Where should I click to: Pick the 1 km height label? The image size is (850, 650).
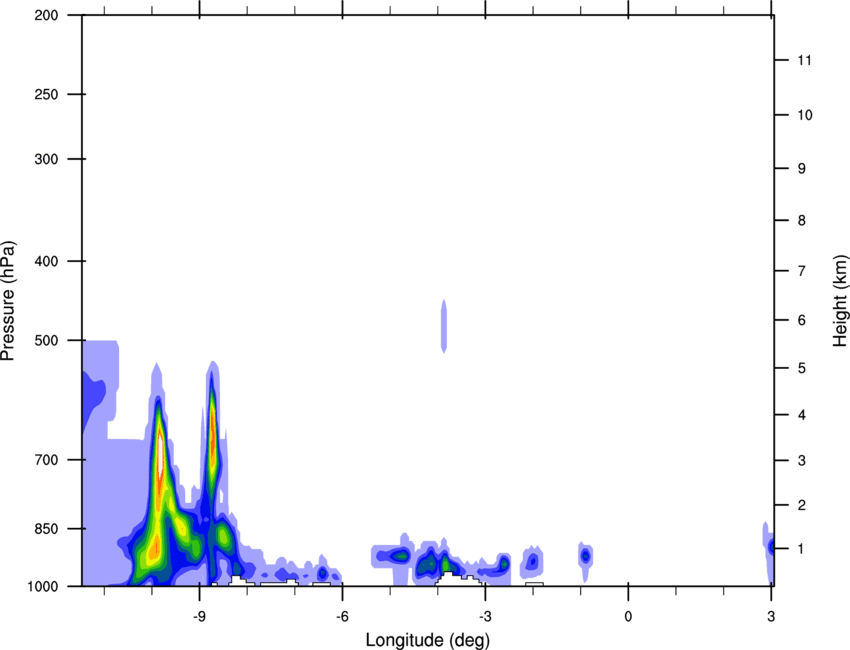(802, 549)
